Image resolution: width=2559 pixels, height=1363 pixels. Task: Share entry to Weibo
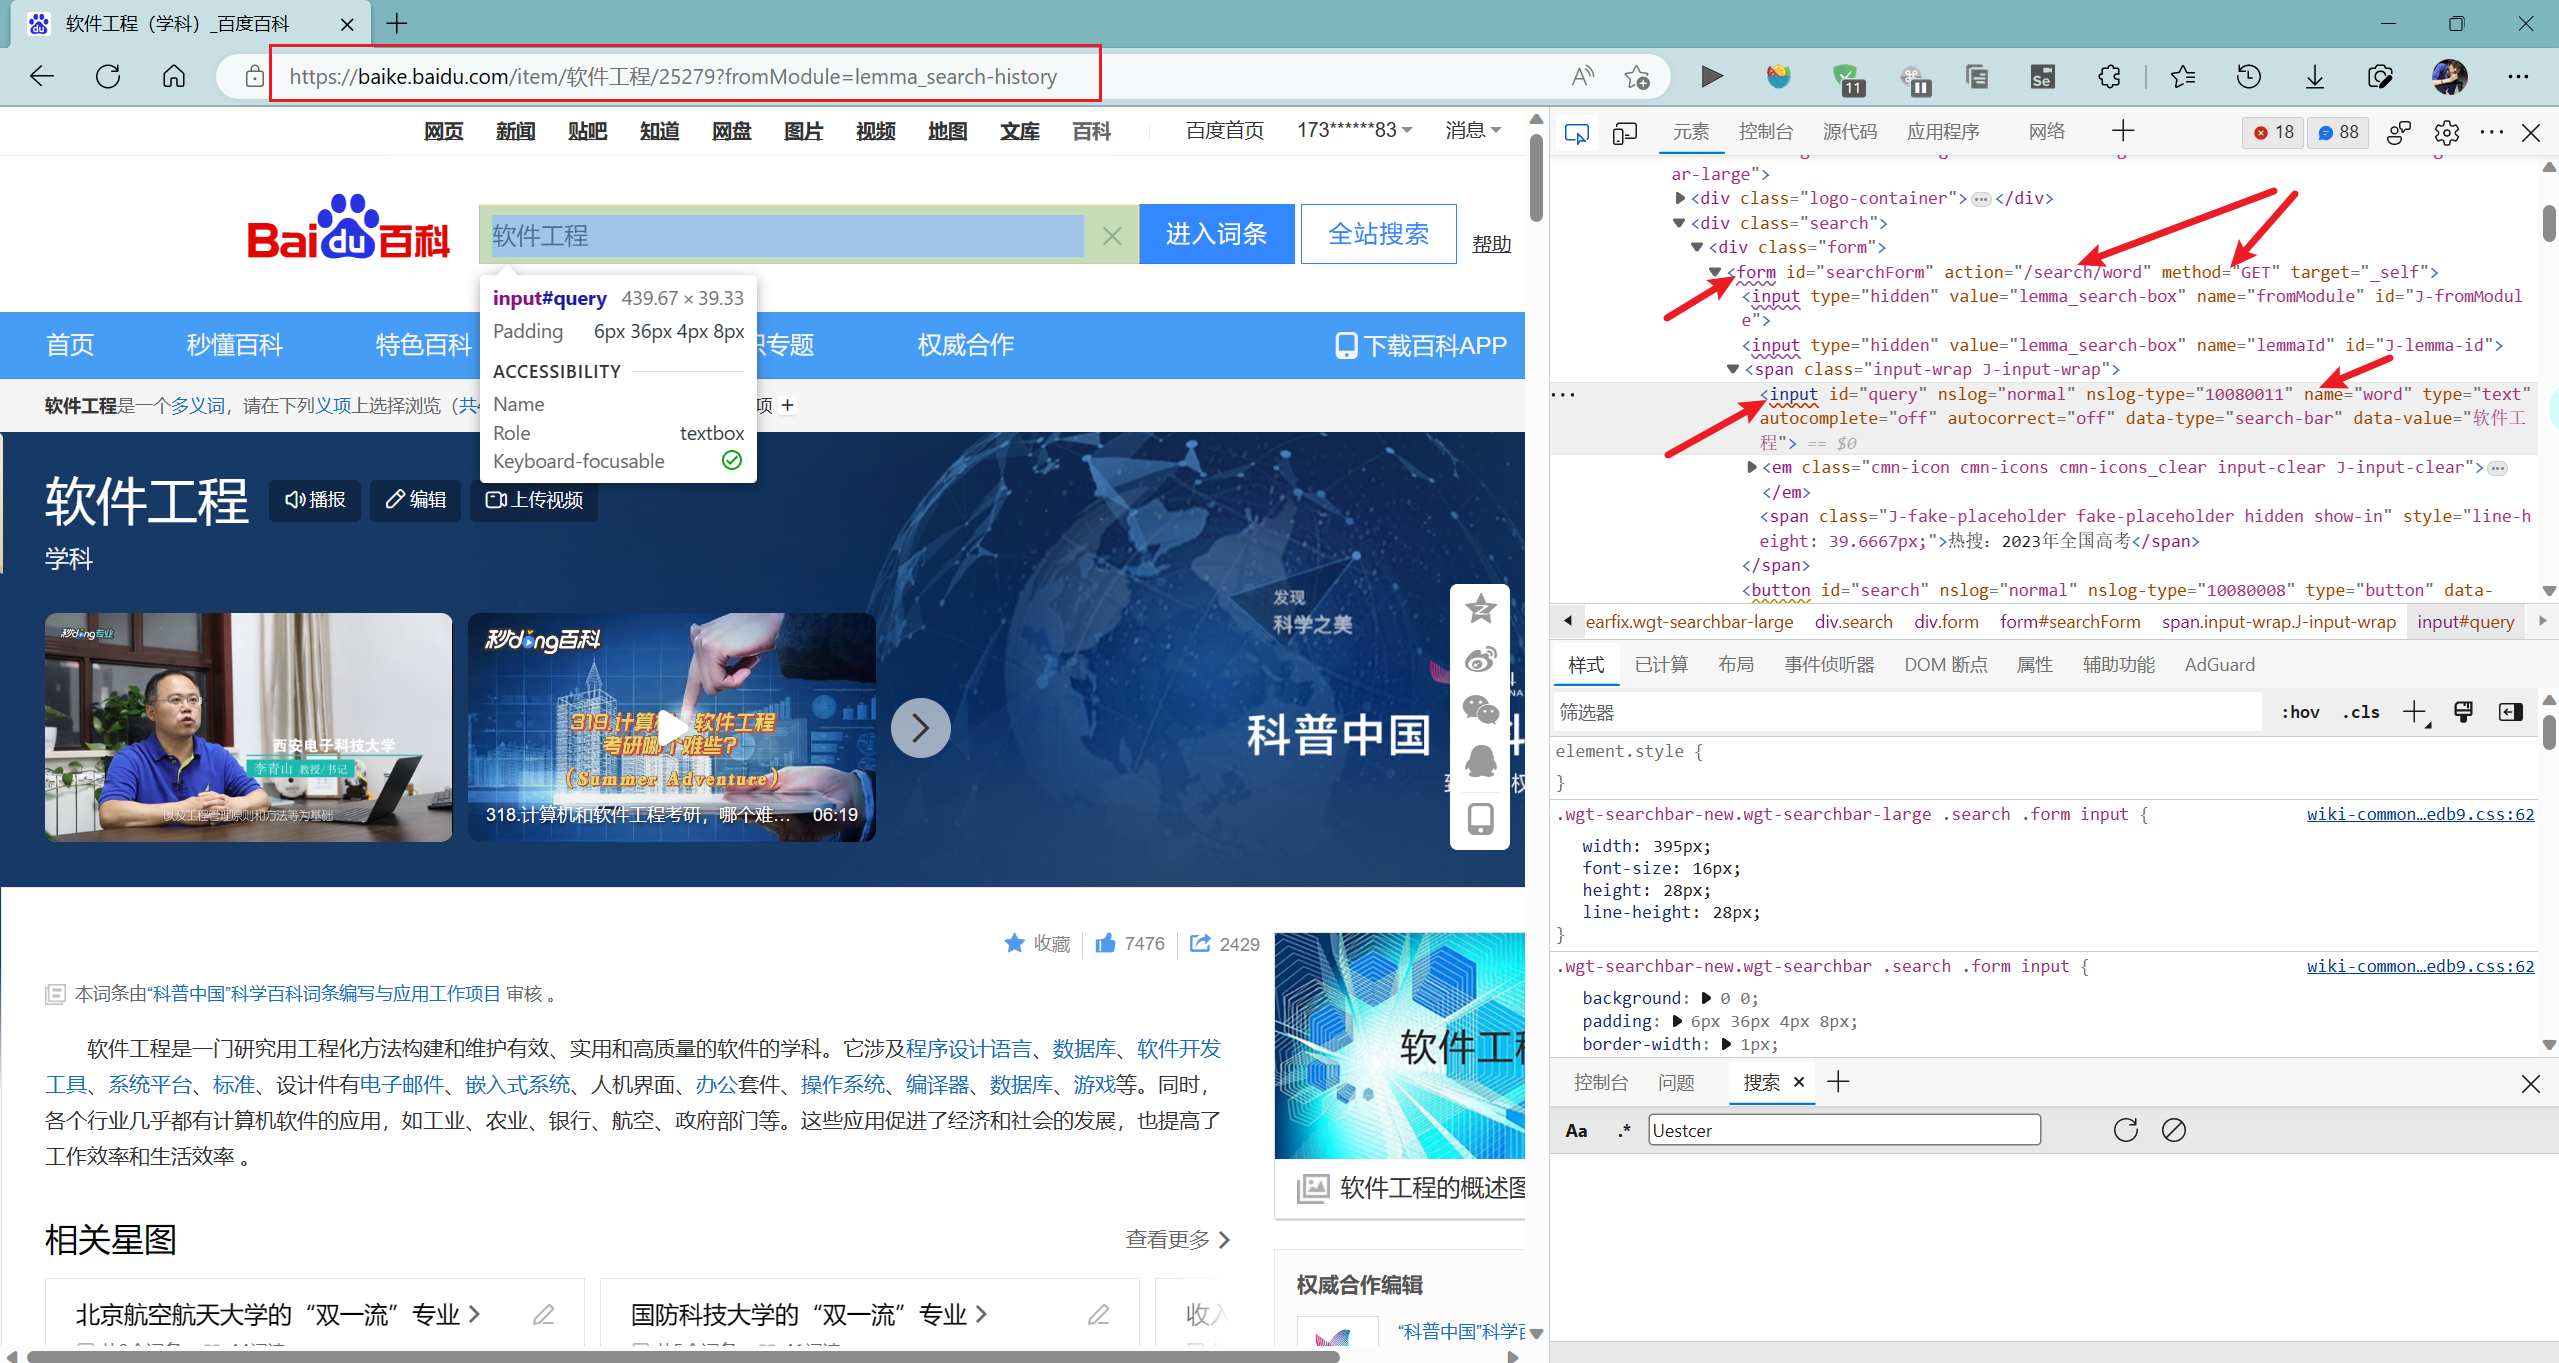click(x=1480, y=659)
